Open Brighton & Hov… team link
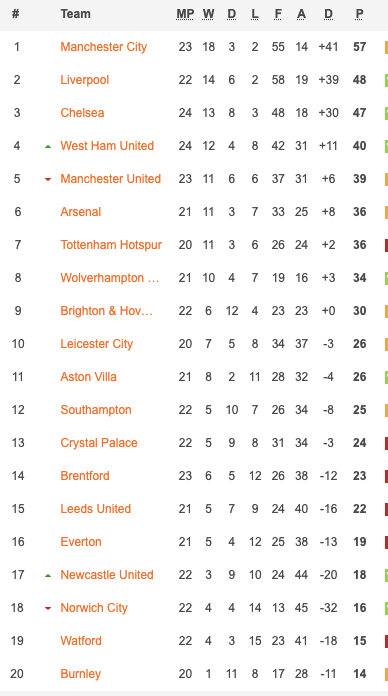 coord(107,311)
